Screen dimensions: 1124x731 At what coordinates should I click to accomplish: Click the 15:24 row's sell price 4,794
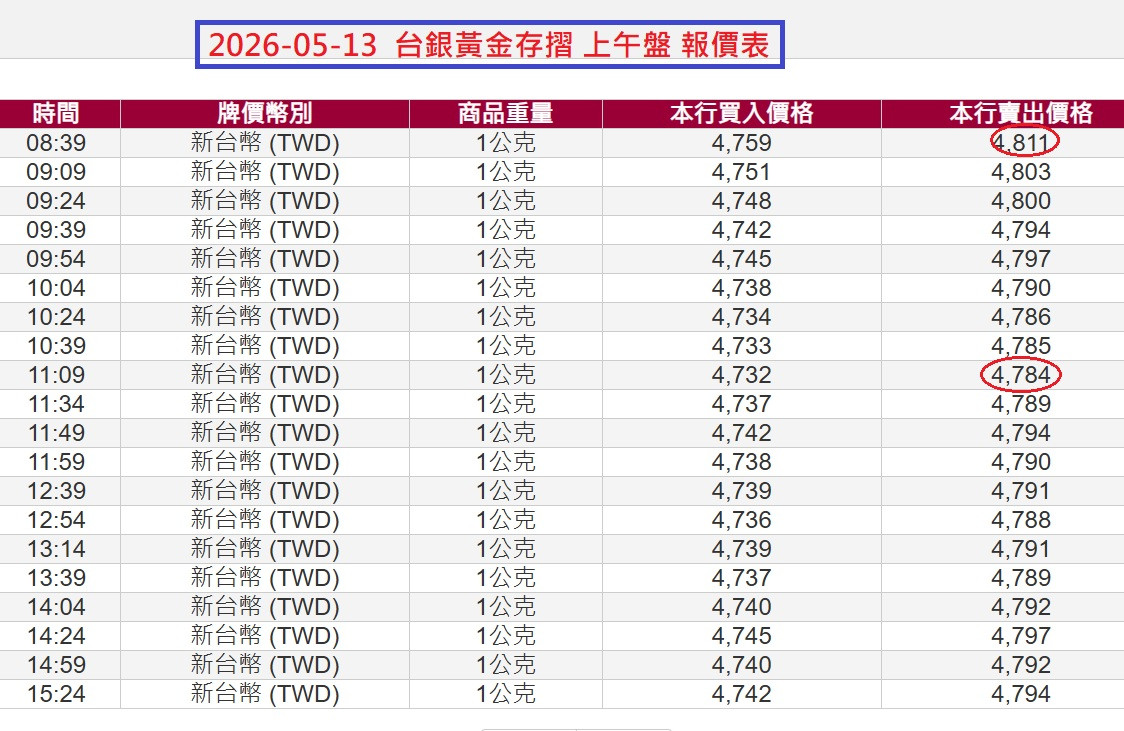point(1021,694)
